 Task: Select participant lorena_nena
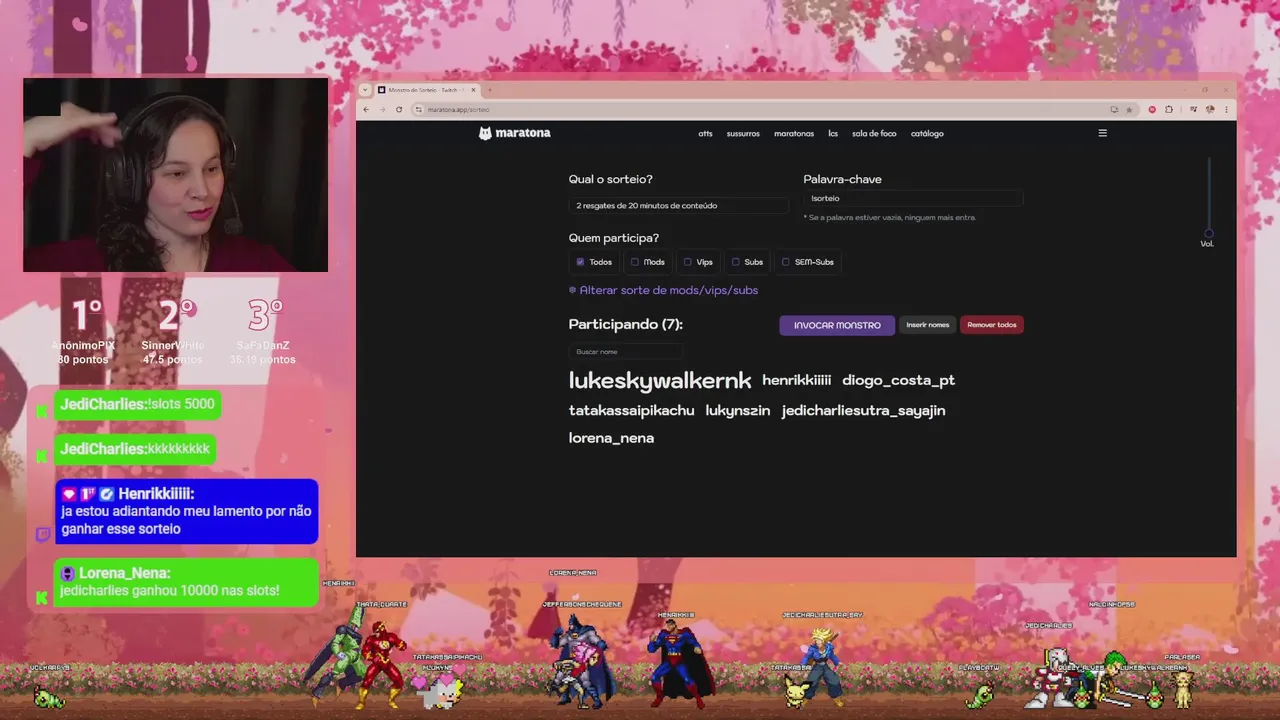611,438
